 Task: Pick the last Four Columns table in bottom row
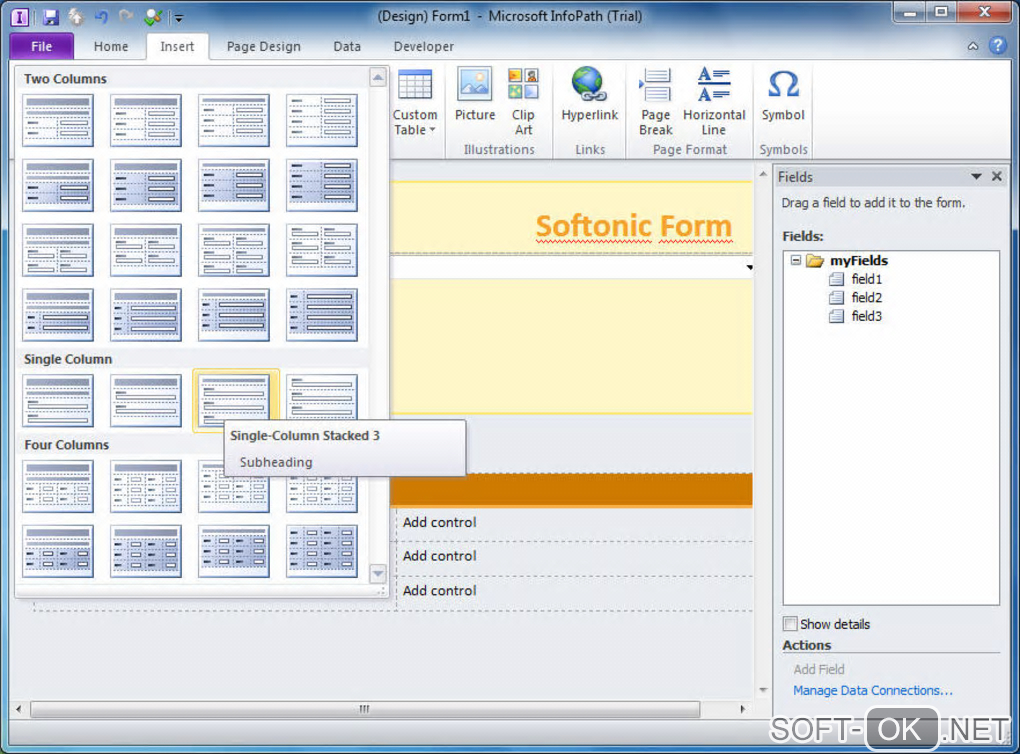coord(322,552)
